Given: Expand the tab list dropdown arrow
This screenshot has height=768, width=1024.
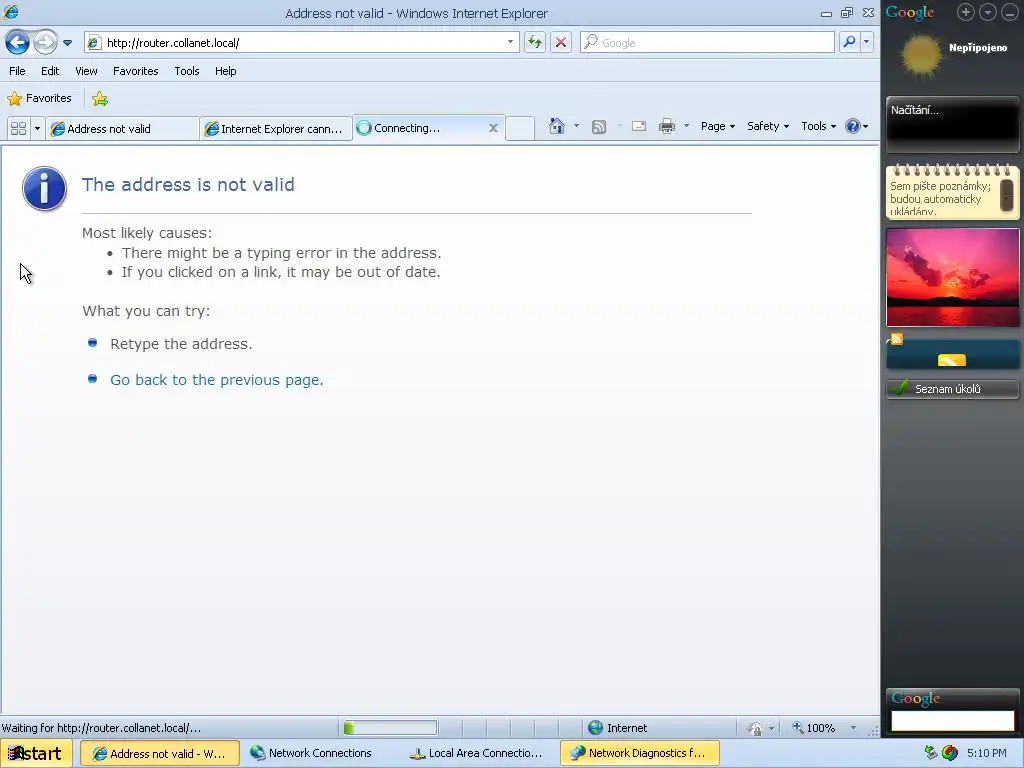Looking at the screenshot, I should pos(37,128).
